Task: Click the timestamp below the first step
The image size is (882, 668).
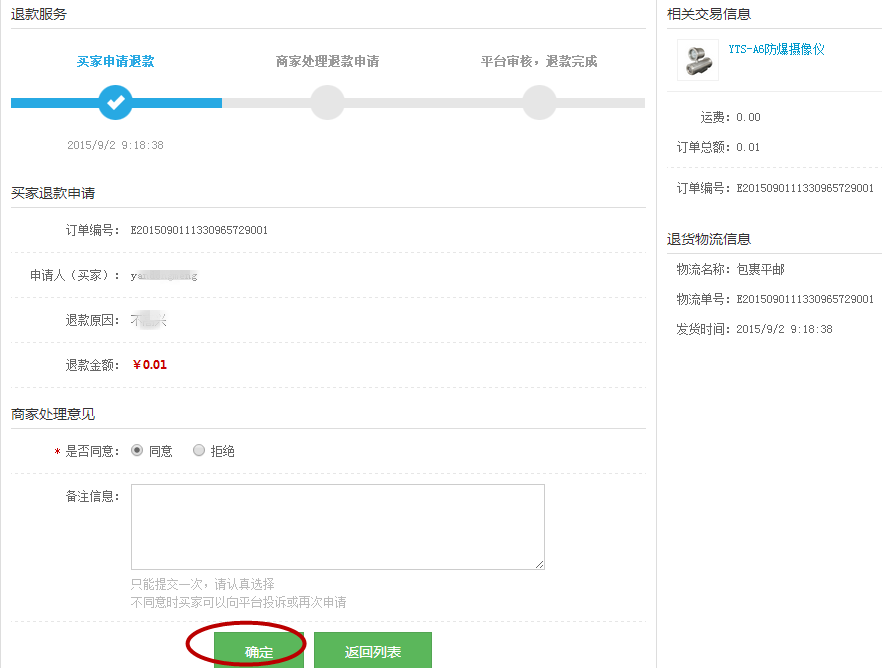Action: (115, 145)
